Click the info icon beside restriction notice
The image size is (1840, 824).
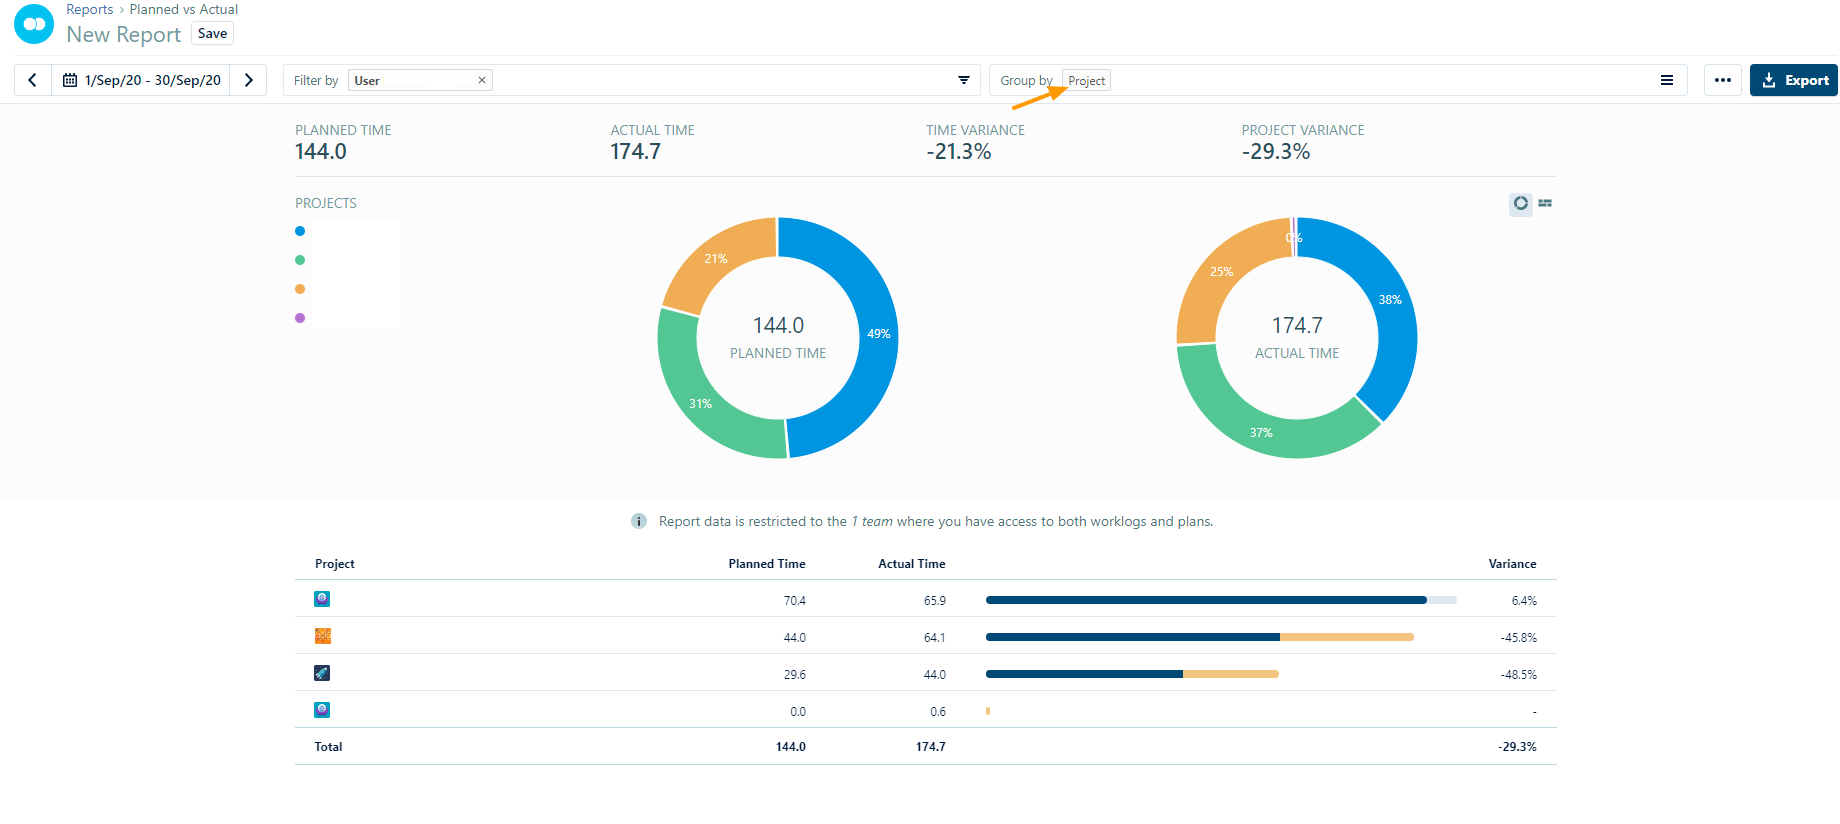[x=639, y=521]
